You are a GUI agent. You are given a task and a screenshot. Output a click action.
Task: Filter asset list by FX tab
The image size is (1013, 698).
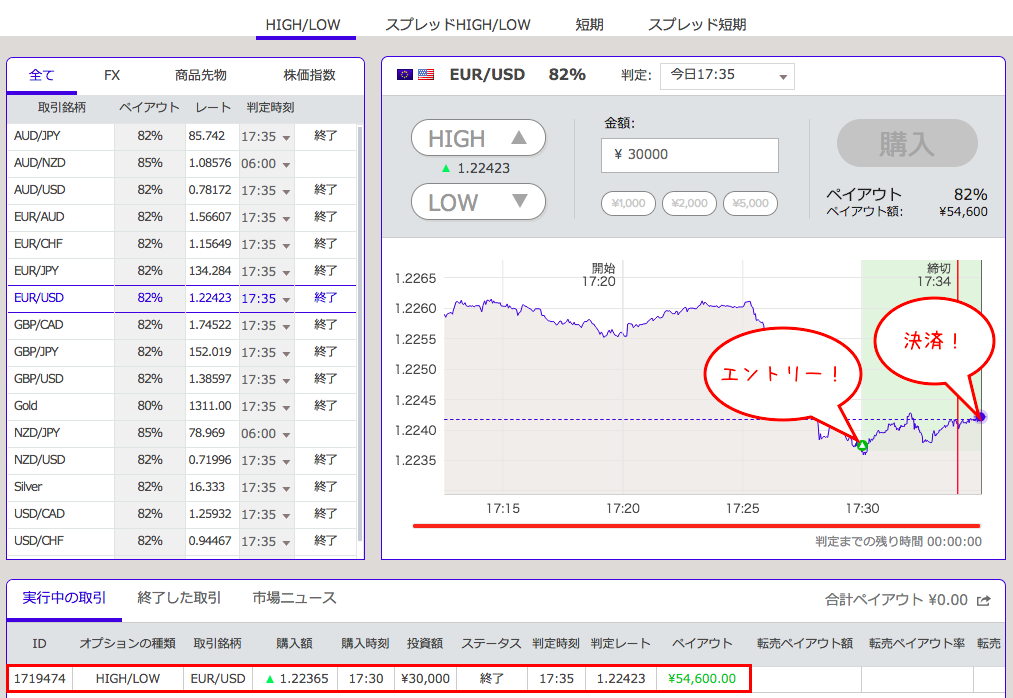[x=112, y=75]
